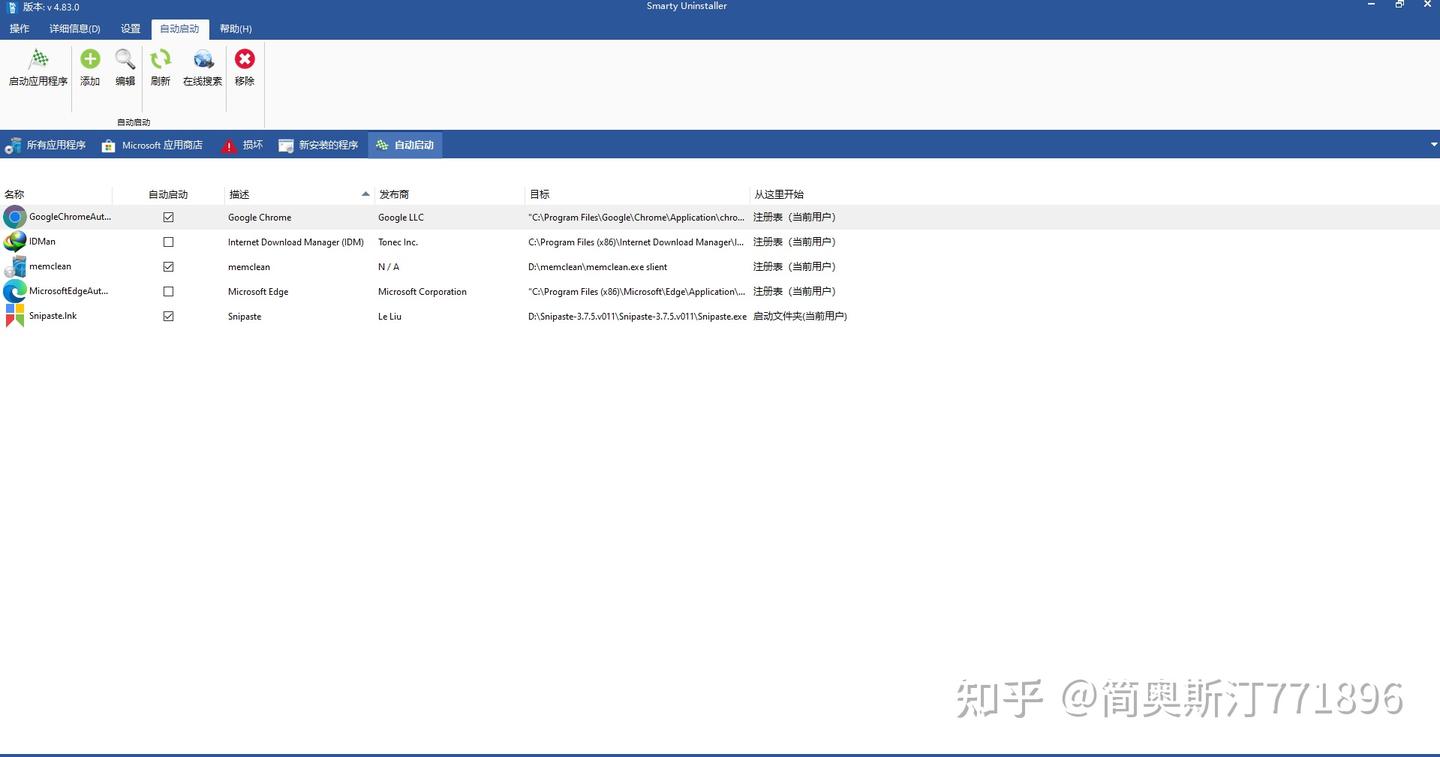Select Microsoft Corporation publisher cell
The height and width of the screenshot is (757, 1440).
point(422,292)
